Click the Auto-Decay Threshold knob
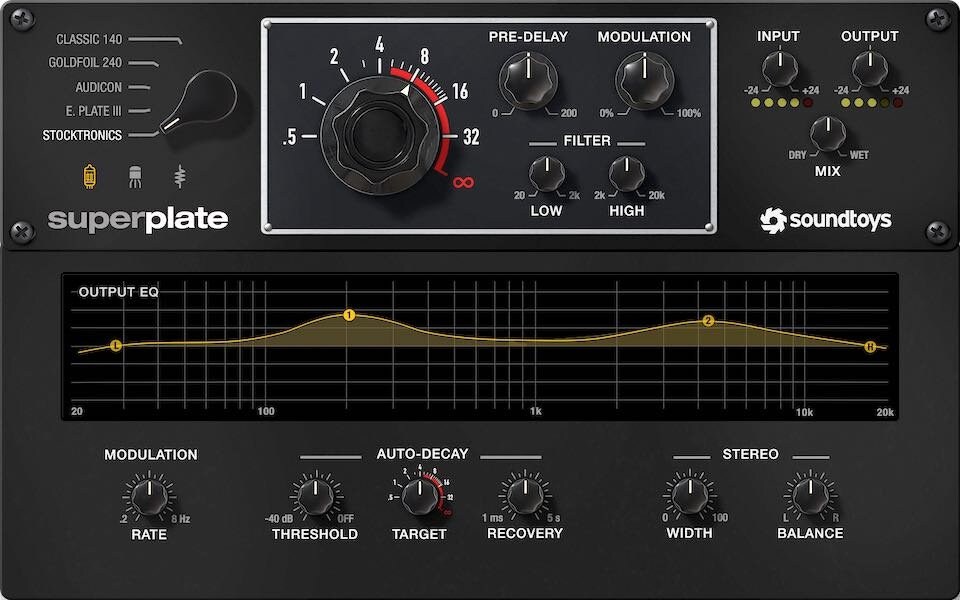This screenshot has height=600, width=960. (315, 497)
